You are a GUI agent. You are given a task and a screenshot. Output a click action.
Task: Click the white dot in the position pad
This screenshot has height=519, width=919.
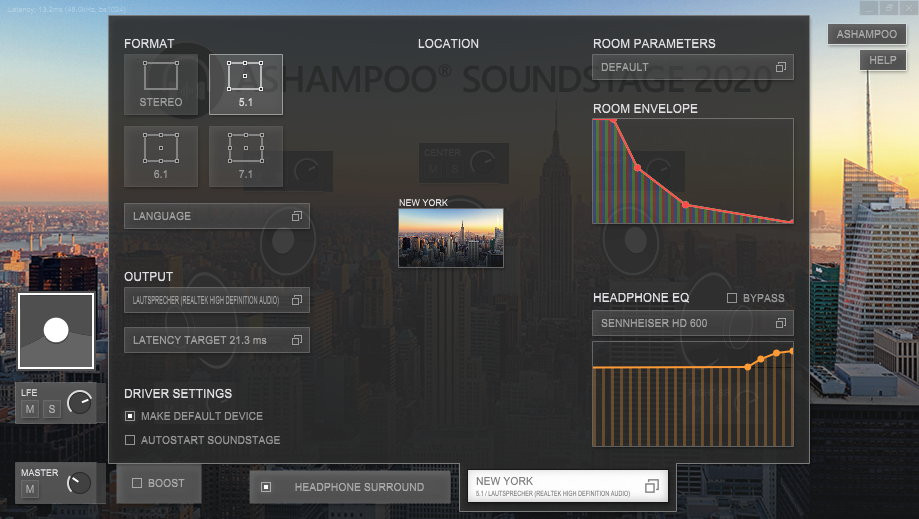coord(56,330)
